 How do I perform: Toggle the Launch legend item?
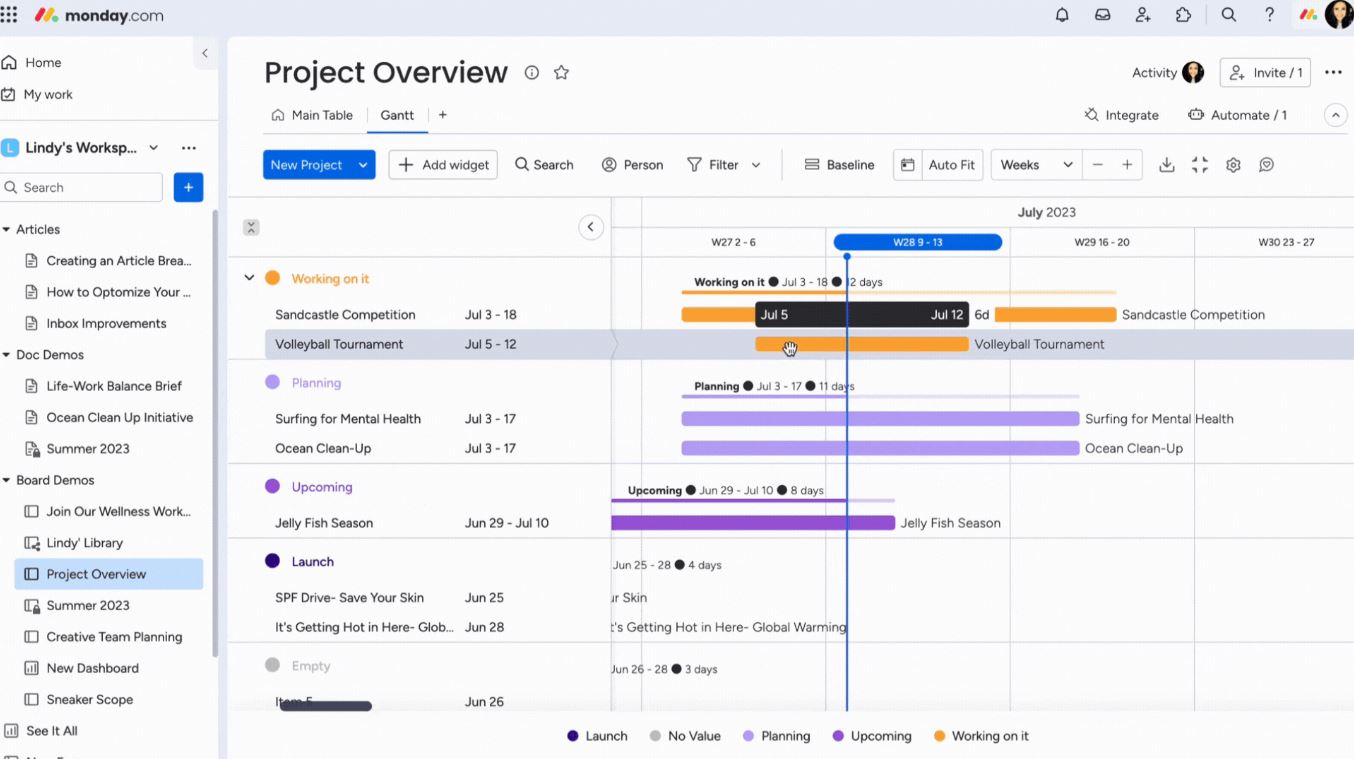tap(597, 736)
